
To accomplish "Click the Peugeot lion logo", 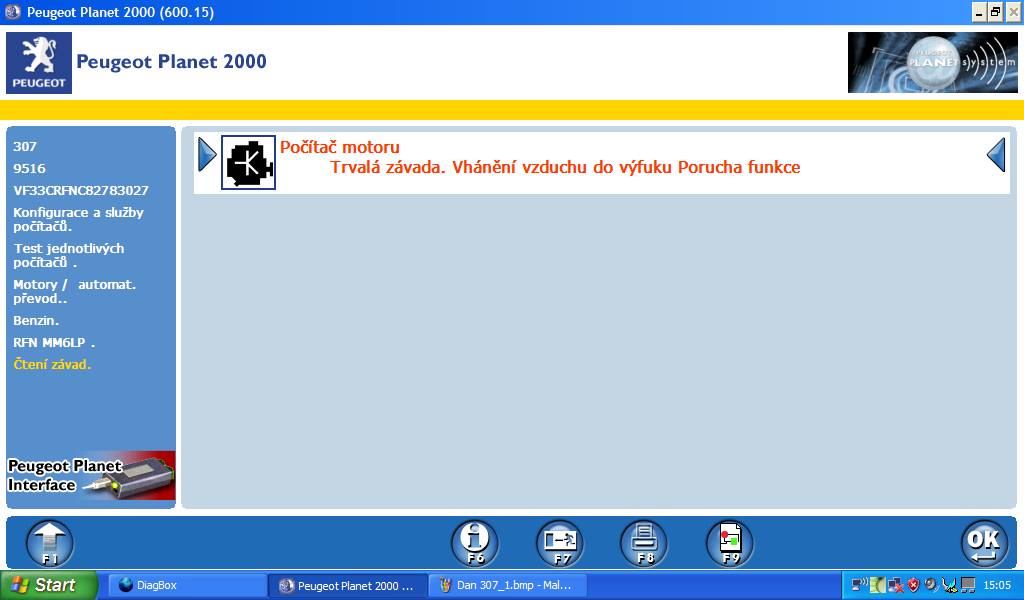I will point(39,63).
